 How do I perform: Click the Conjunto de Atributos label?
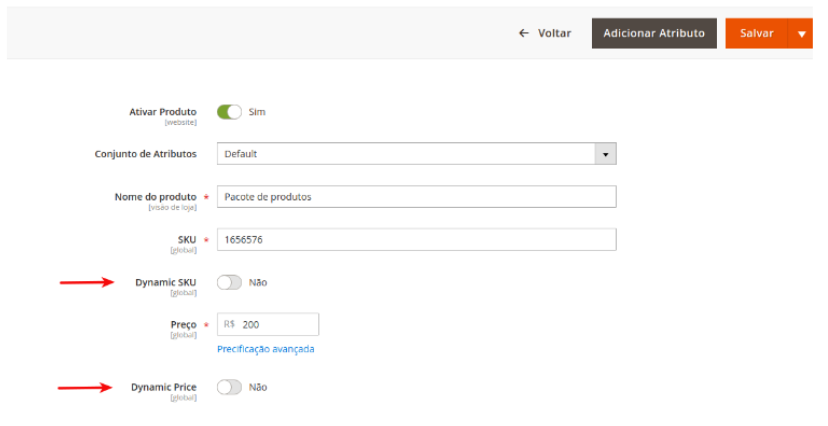tap(146, 154)
